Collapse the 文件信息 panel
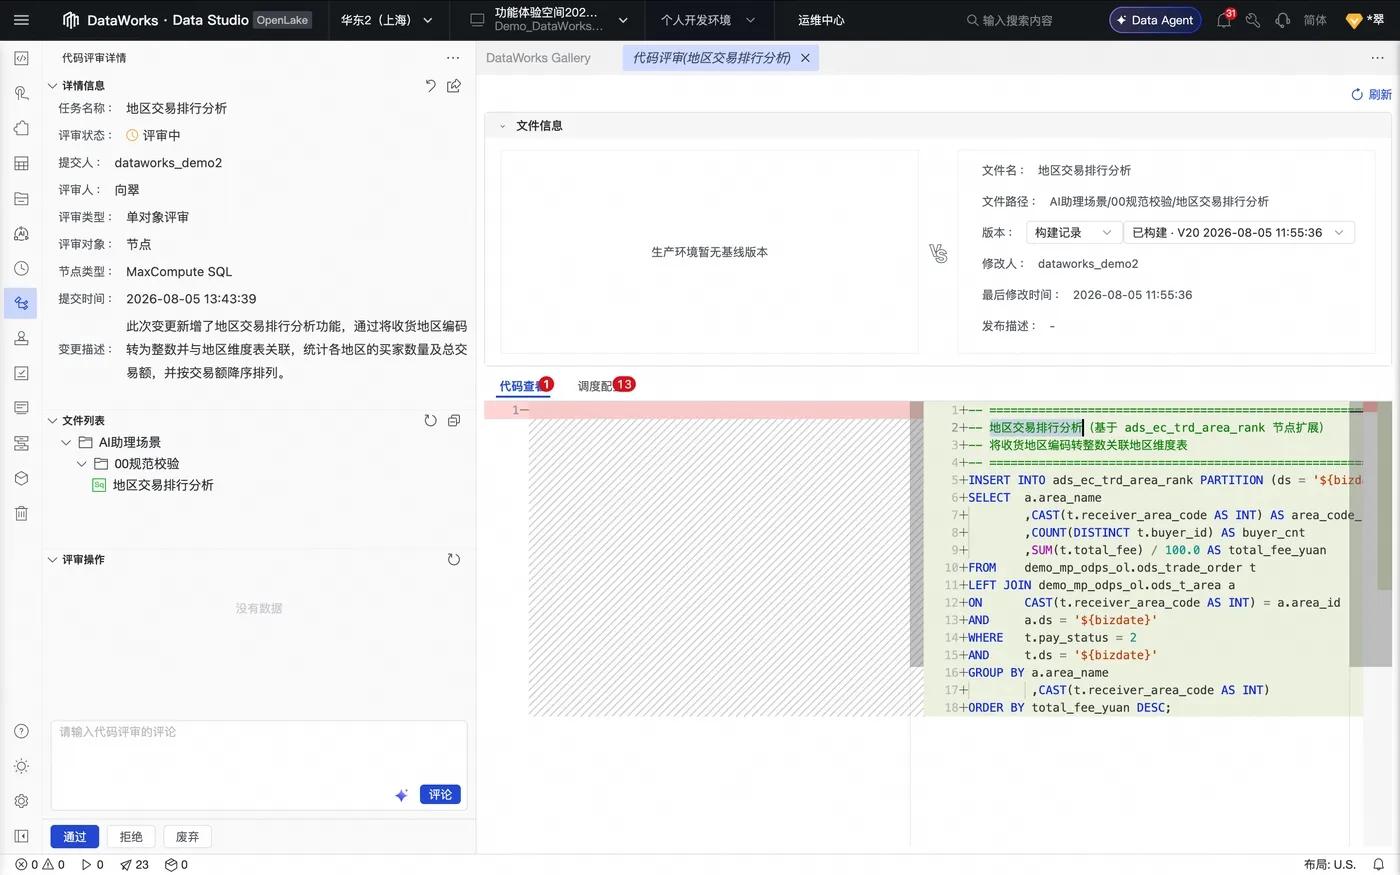 [x=503, y=126]
